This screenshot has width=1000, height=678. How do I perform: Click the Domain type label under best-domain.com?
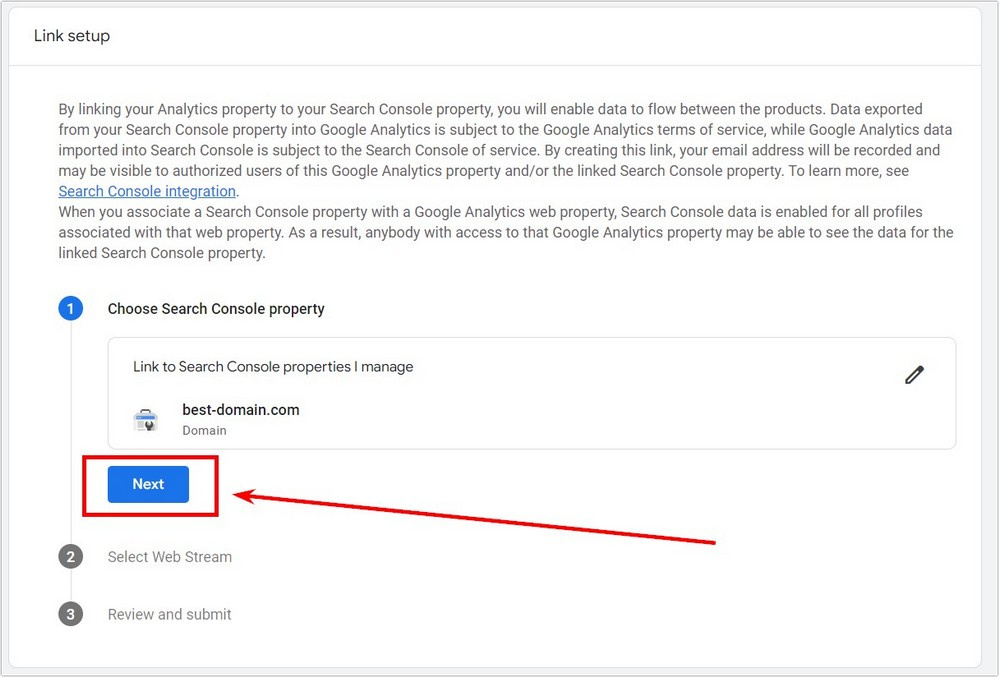coord(204,431)
